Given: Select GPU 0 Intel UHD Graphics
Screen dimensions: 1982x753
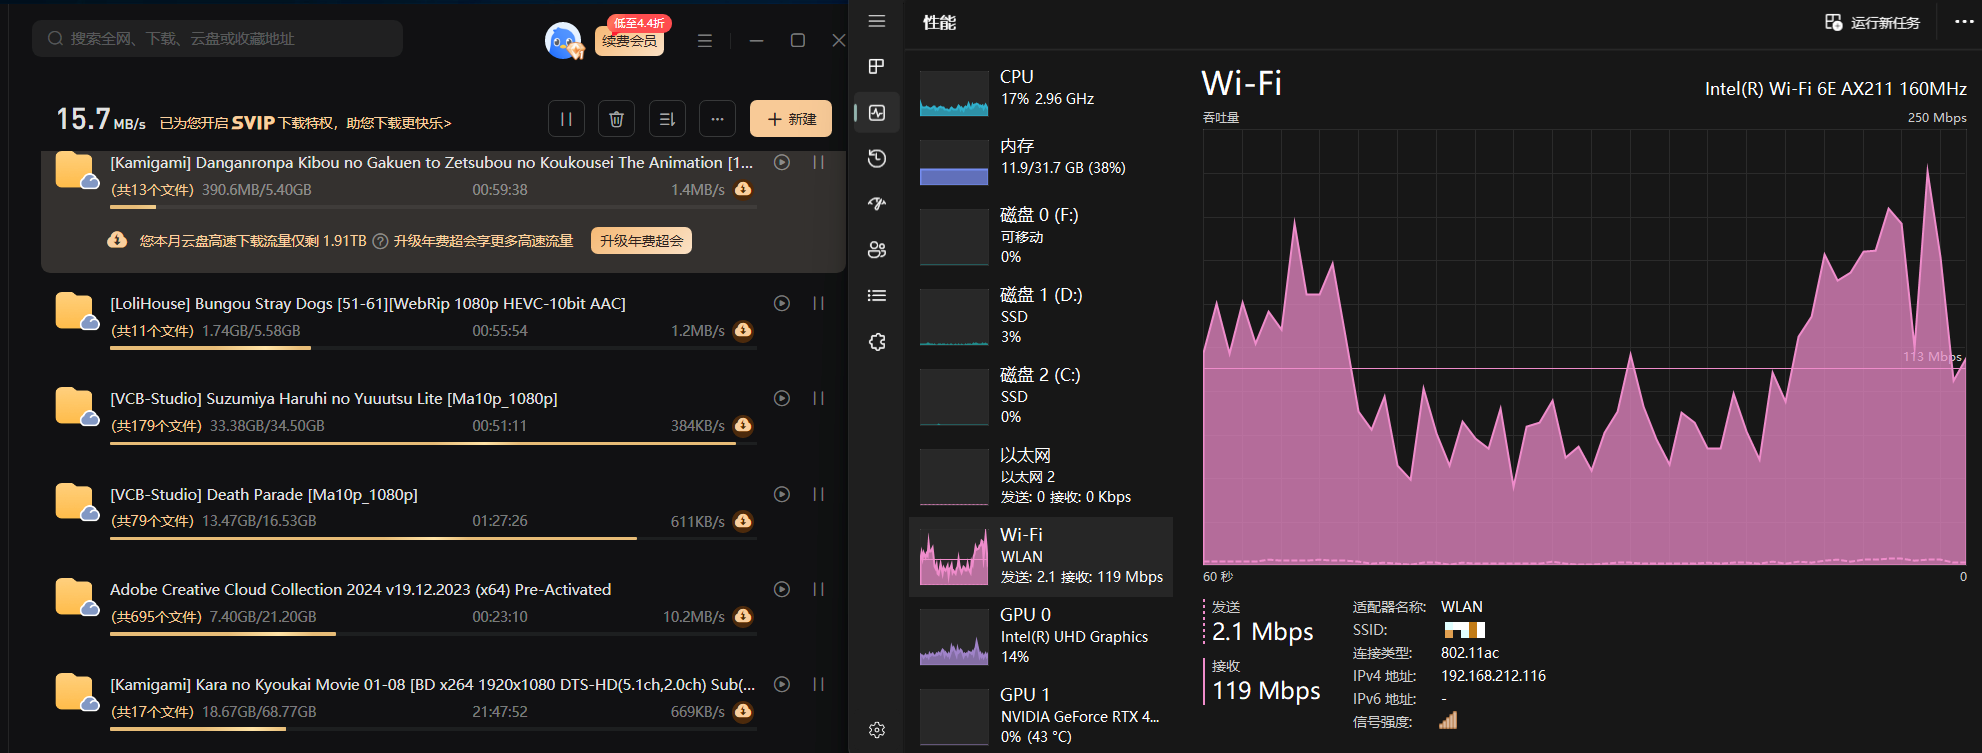Looking at the screenshot, I should click(x=1041, y=637).
